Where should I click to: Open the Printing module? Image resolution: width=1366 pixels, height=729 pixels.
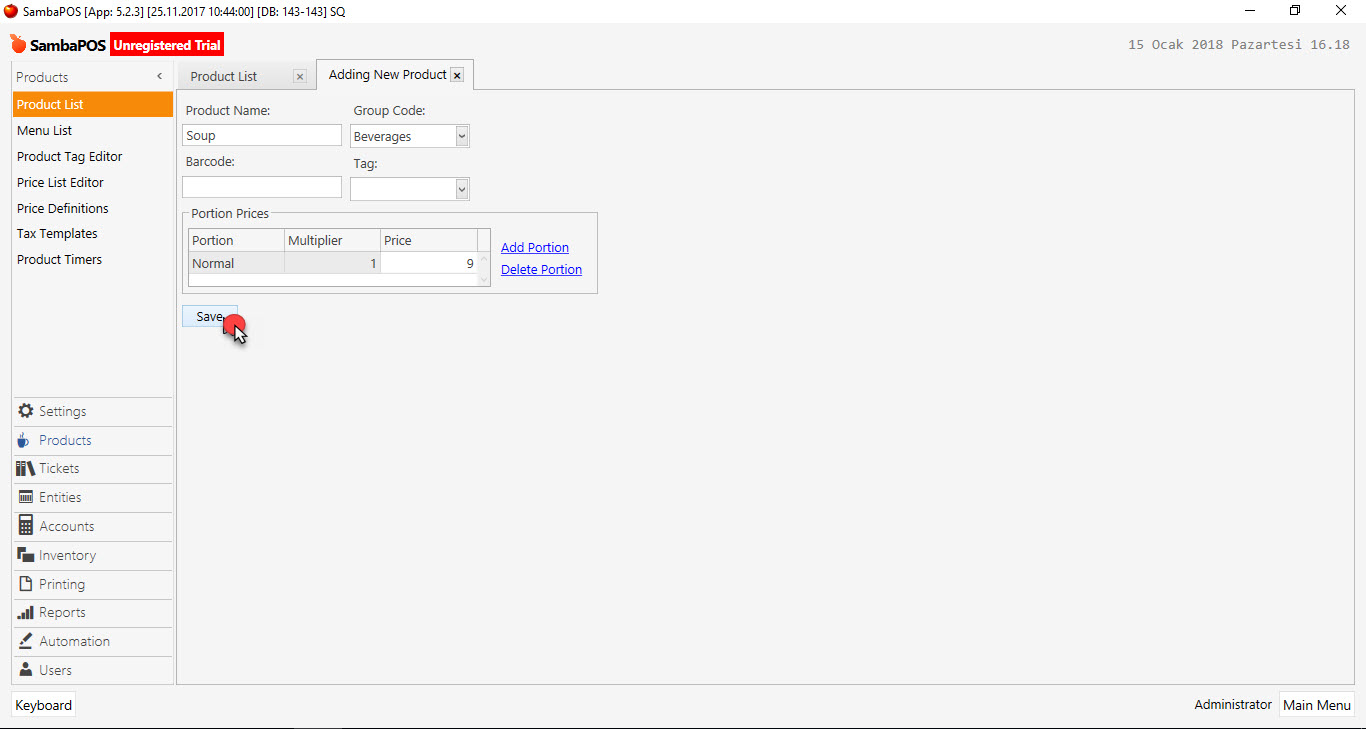(60, 584)
